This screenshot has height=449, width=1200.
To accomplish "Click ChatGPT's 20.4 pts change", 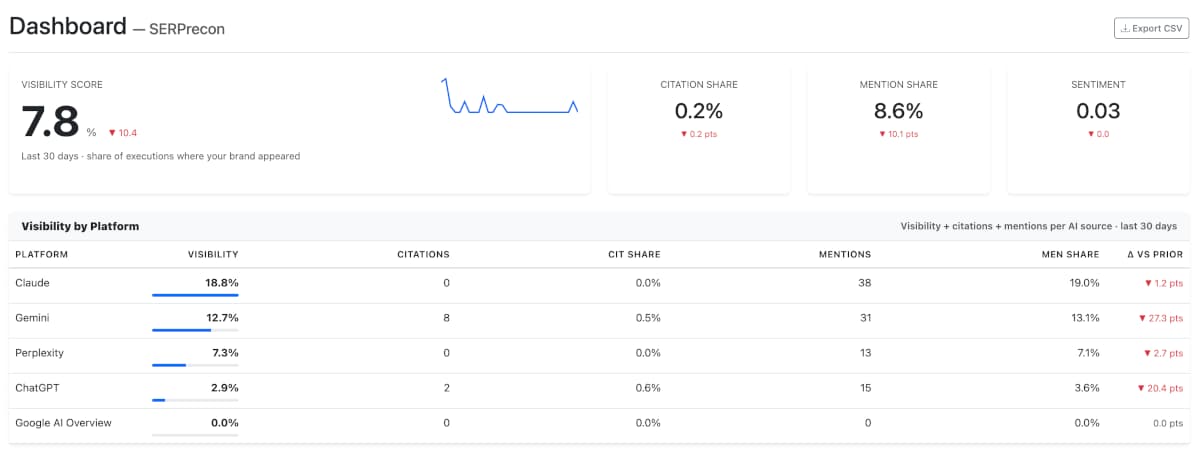I will tap(1161, 388).
